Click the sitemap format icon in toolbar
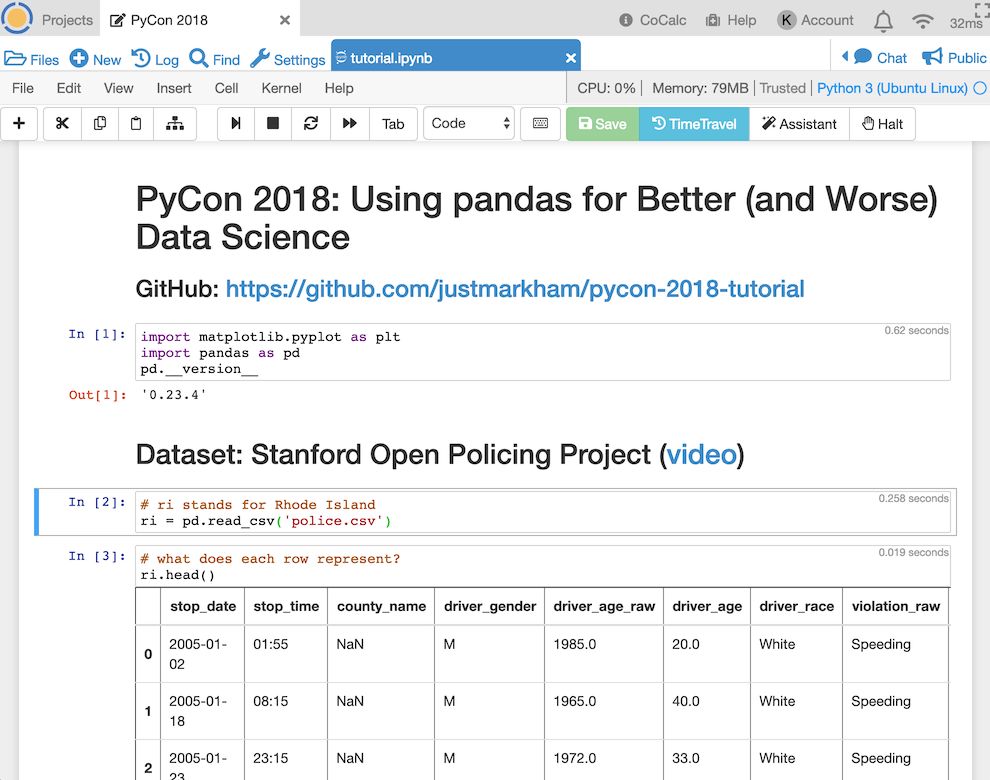The height and width of the screenshot is (780, 990). (175, 123)
